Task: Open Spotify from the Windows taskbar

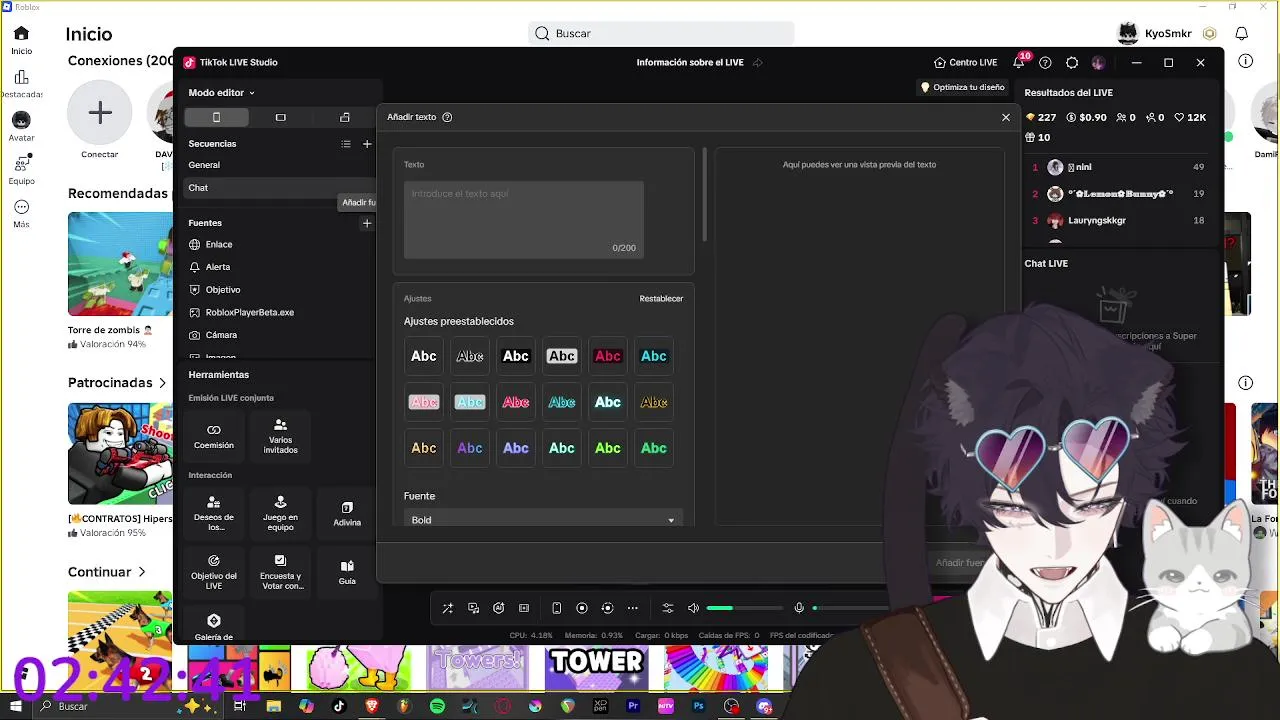Action: coord(437,706)
